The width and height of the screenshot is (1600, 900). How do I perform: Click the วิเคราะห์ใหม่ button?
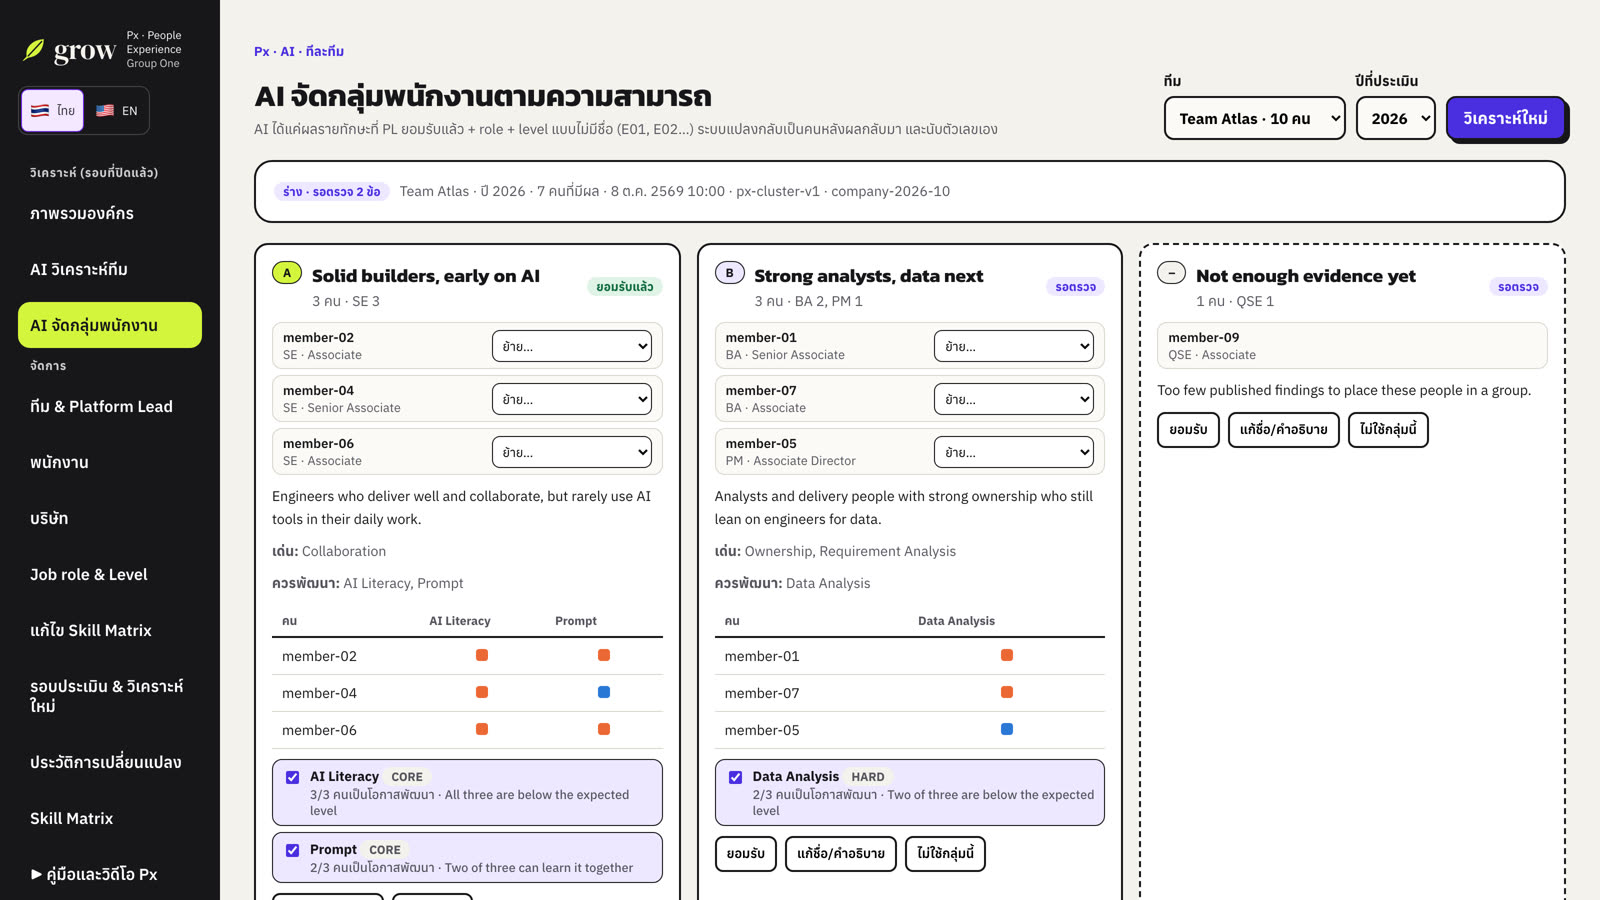(1505, 118)
